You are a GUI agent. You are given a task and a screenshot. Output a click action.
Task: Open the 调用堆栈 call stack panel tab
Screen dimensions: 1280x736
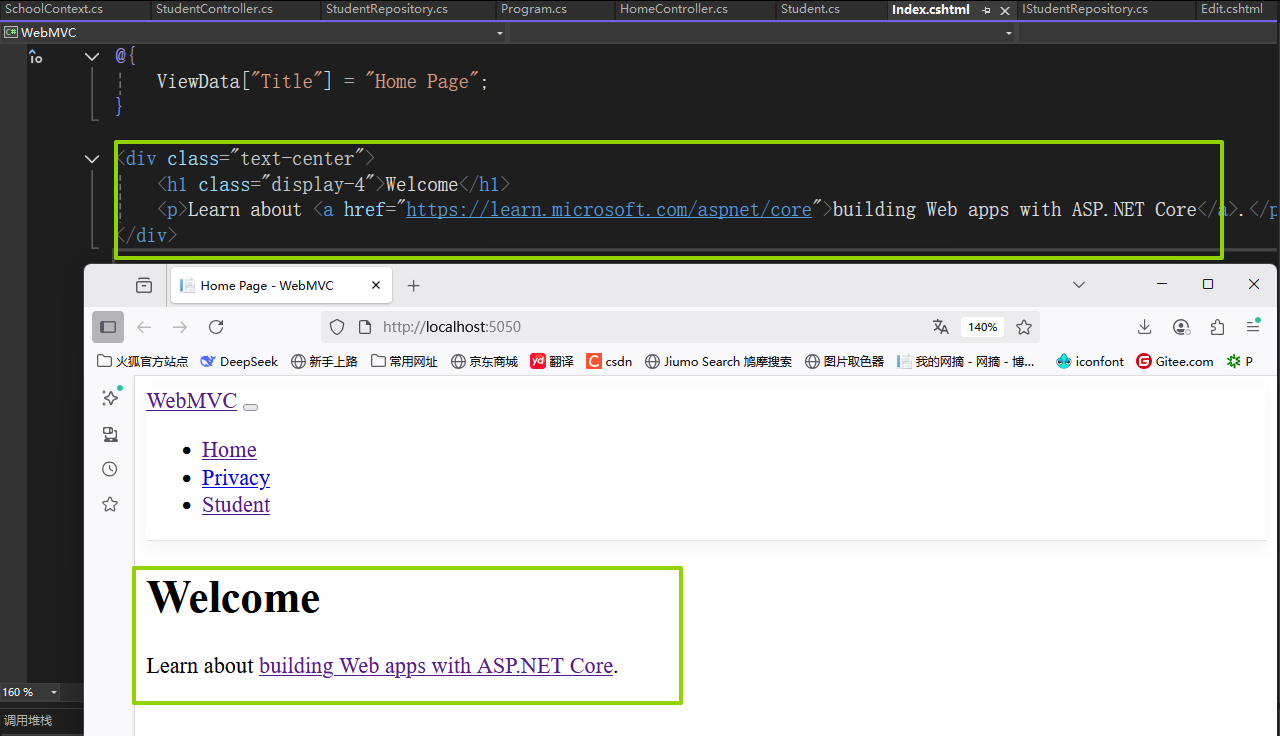(x=28, y=720)
